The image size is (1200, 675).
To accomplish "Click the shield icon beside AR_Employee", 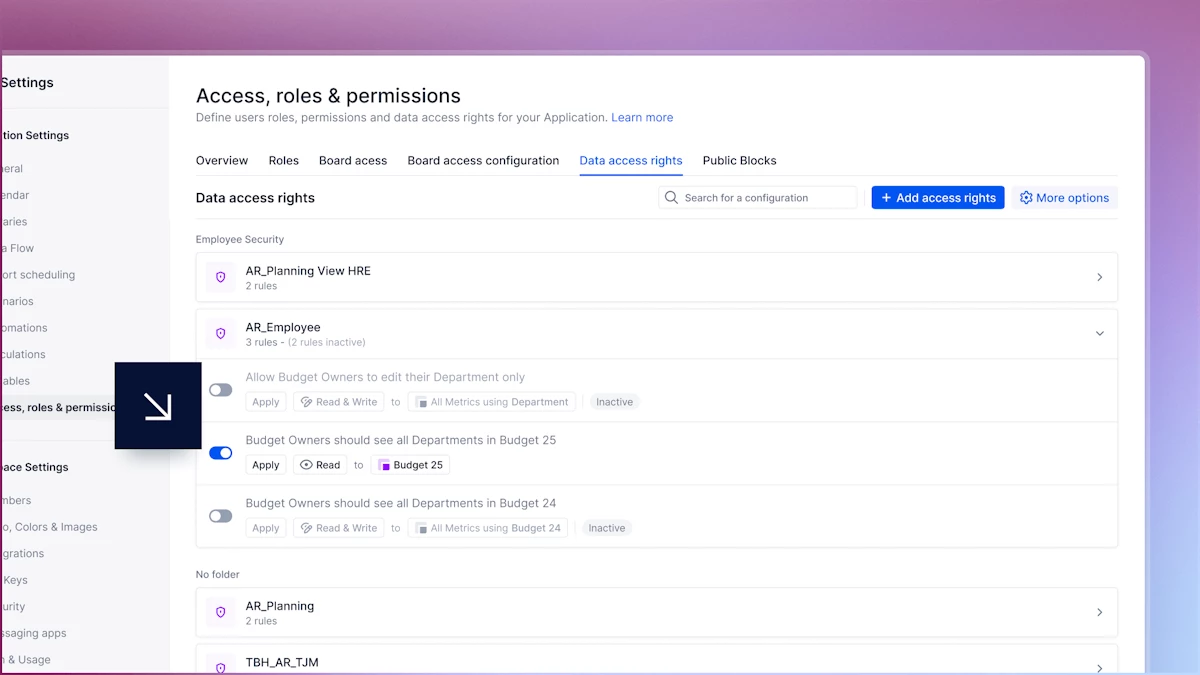I will 221,333.
